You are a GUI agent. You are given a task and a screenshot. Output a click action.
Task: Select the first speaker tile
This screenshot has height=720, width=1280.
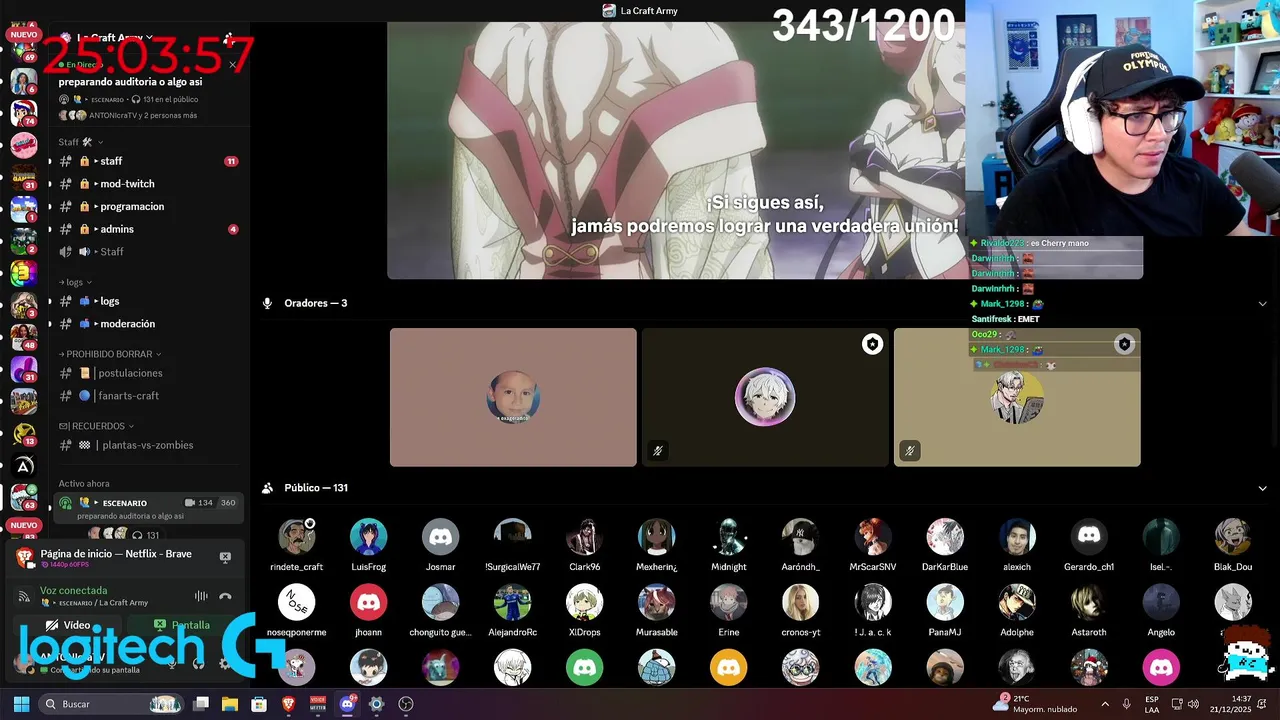pos(513,397)
